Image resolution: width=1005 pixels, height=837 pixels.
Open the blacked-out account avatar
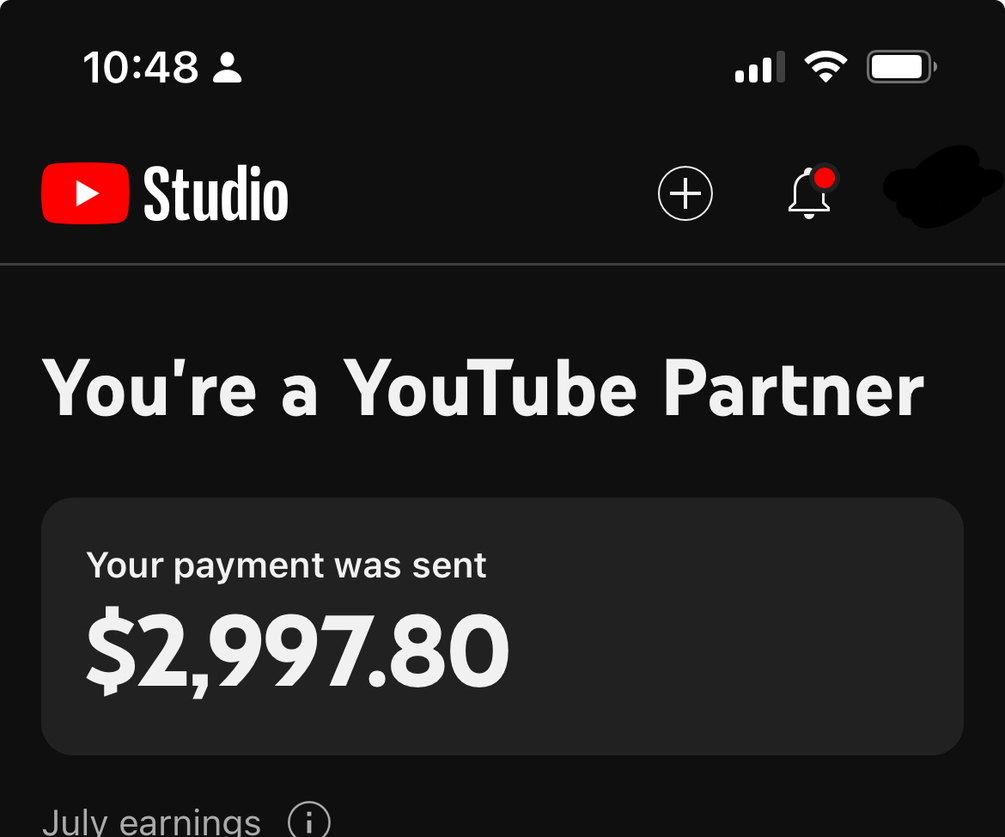pyautogui.click(x=940, y=186)
